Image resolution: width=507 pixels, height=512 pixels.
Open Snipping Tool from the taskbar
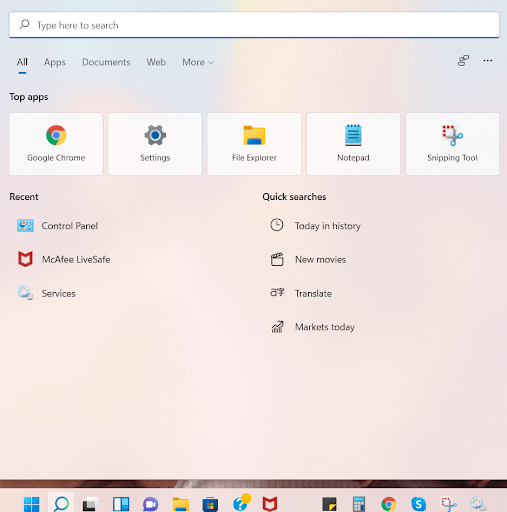449,504
